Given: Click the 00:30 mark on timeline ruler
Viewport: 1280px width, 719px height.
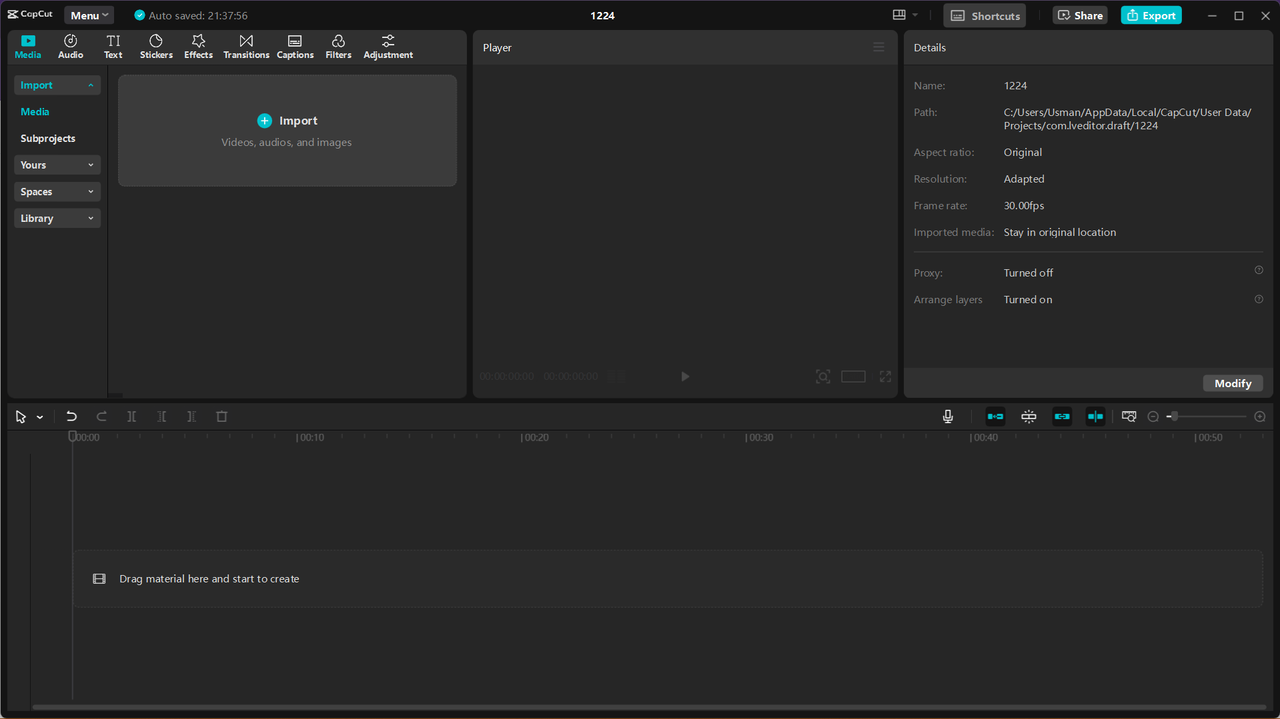Looking at the screenshot, I should point(760,437).
